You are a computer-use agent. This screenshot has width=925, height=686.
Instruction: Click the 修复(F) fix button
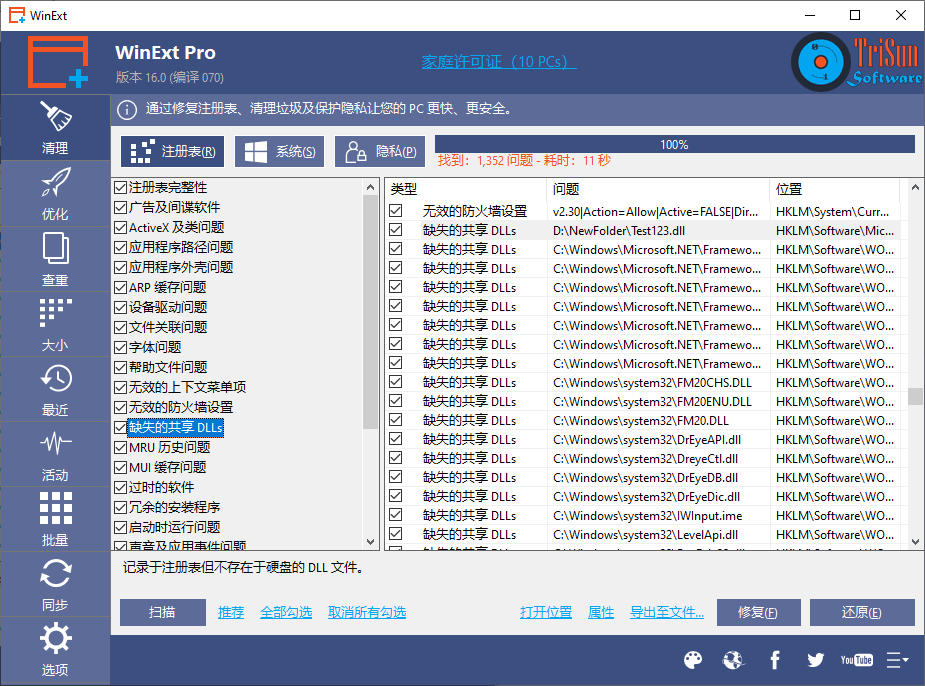coord(759,612)
